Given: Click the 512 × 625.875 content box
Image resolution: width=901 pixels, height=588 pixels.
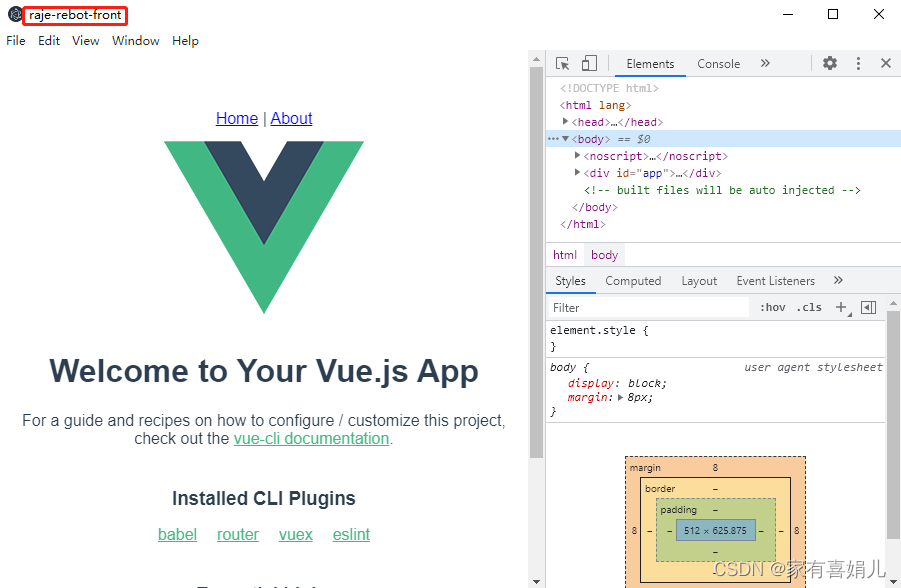Looking at the screenshot, I should pyautogui.click(x=715, y=531).
